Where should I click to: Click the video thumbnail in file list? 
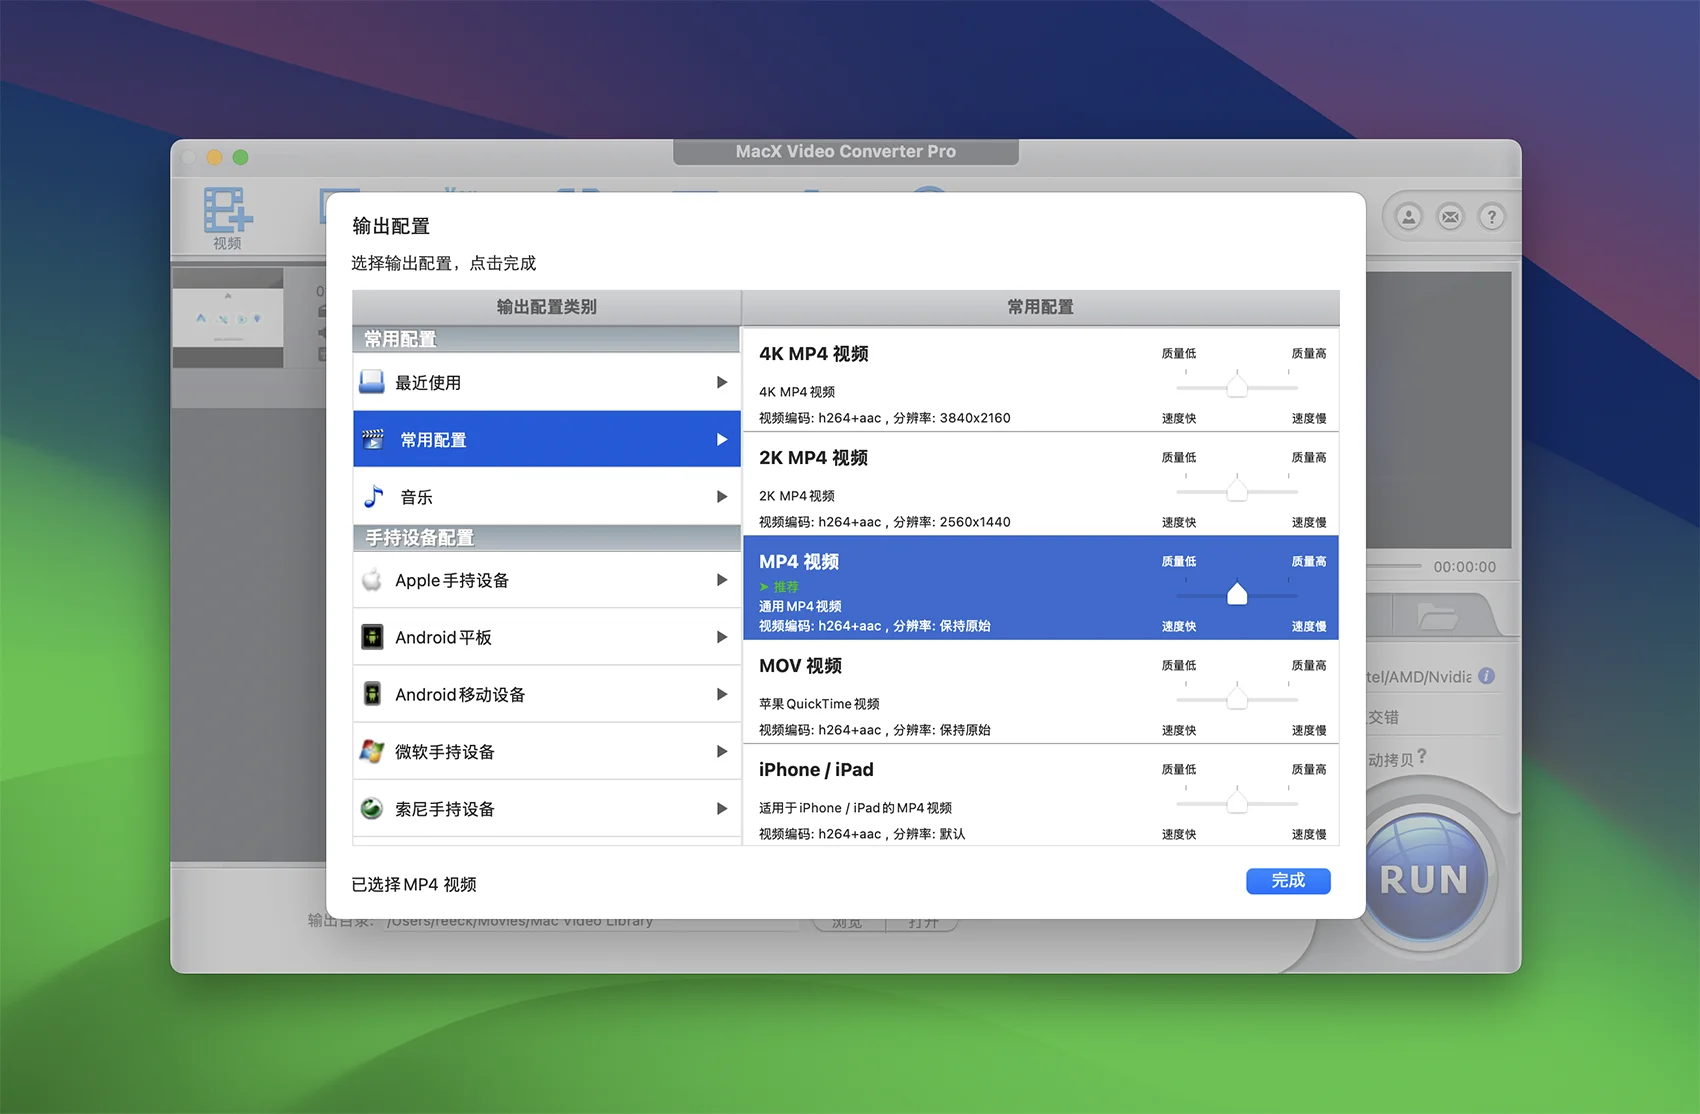[228, 318]
